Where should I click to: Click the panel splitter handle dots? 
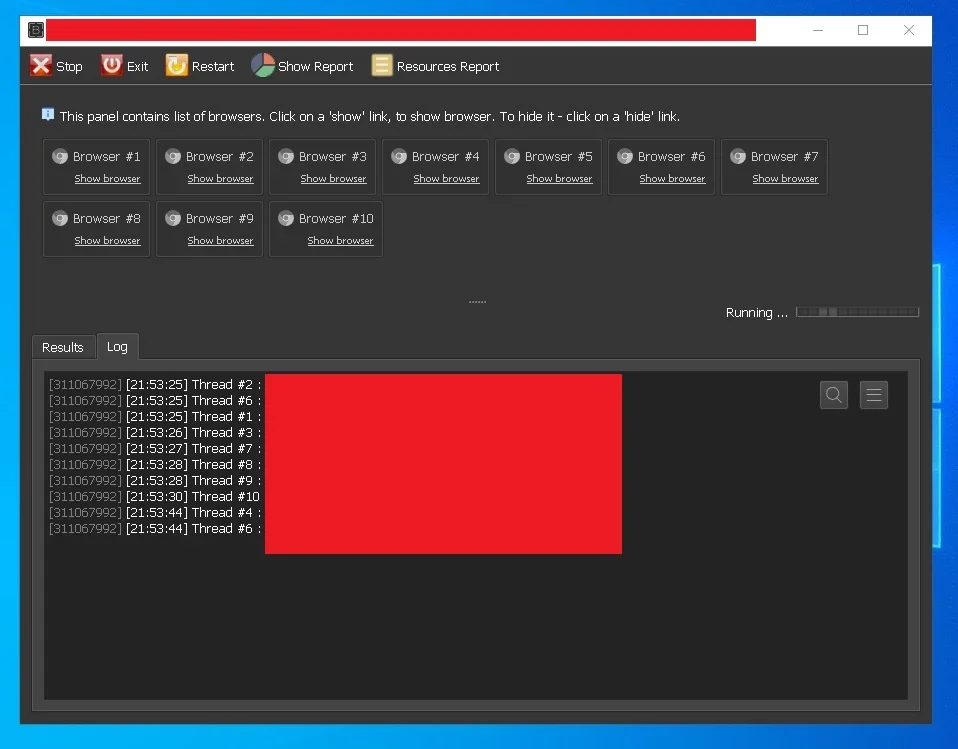pos(477,302)
